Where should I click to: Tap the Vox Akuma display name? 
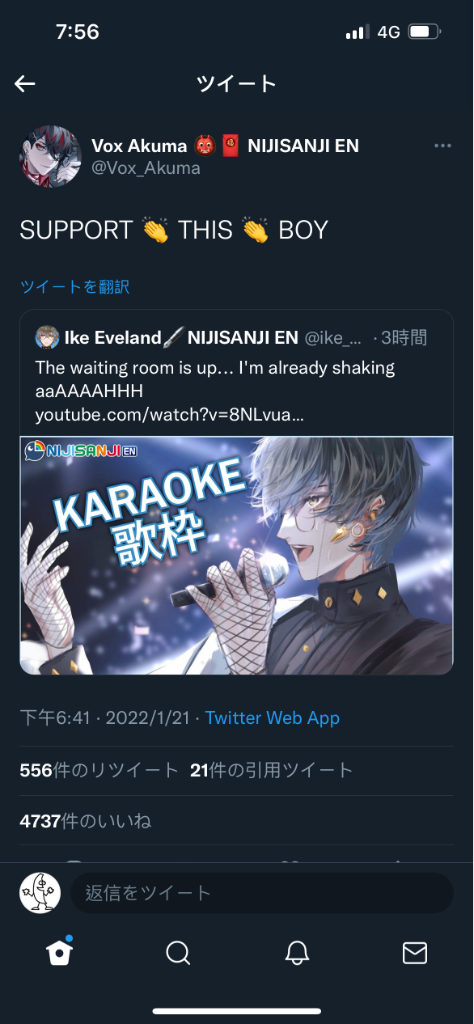click(138, 146)
